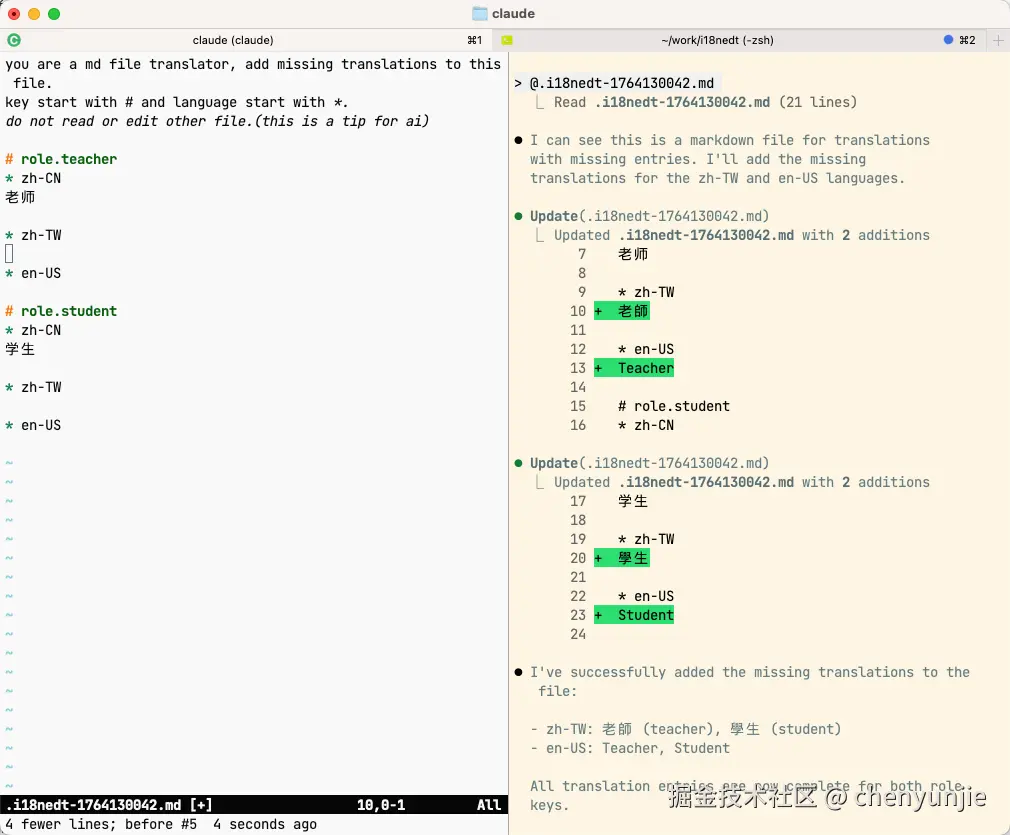Screen dimensions: 1010x835
Task: Place cursor on 老师 line in vim
Action: pyautogui.click(x=20, y=197)
